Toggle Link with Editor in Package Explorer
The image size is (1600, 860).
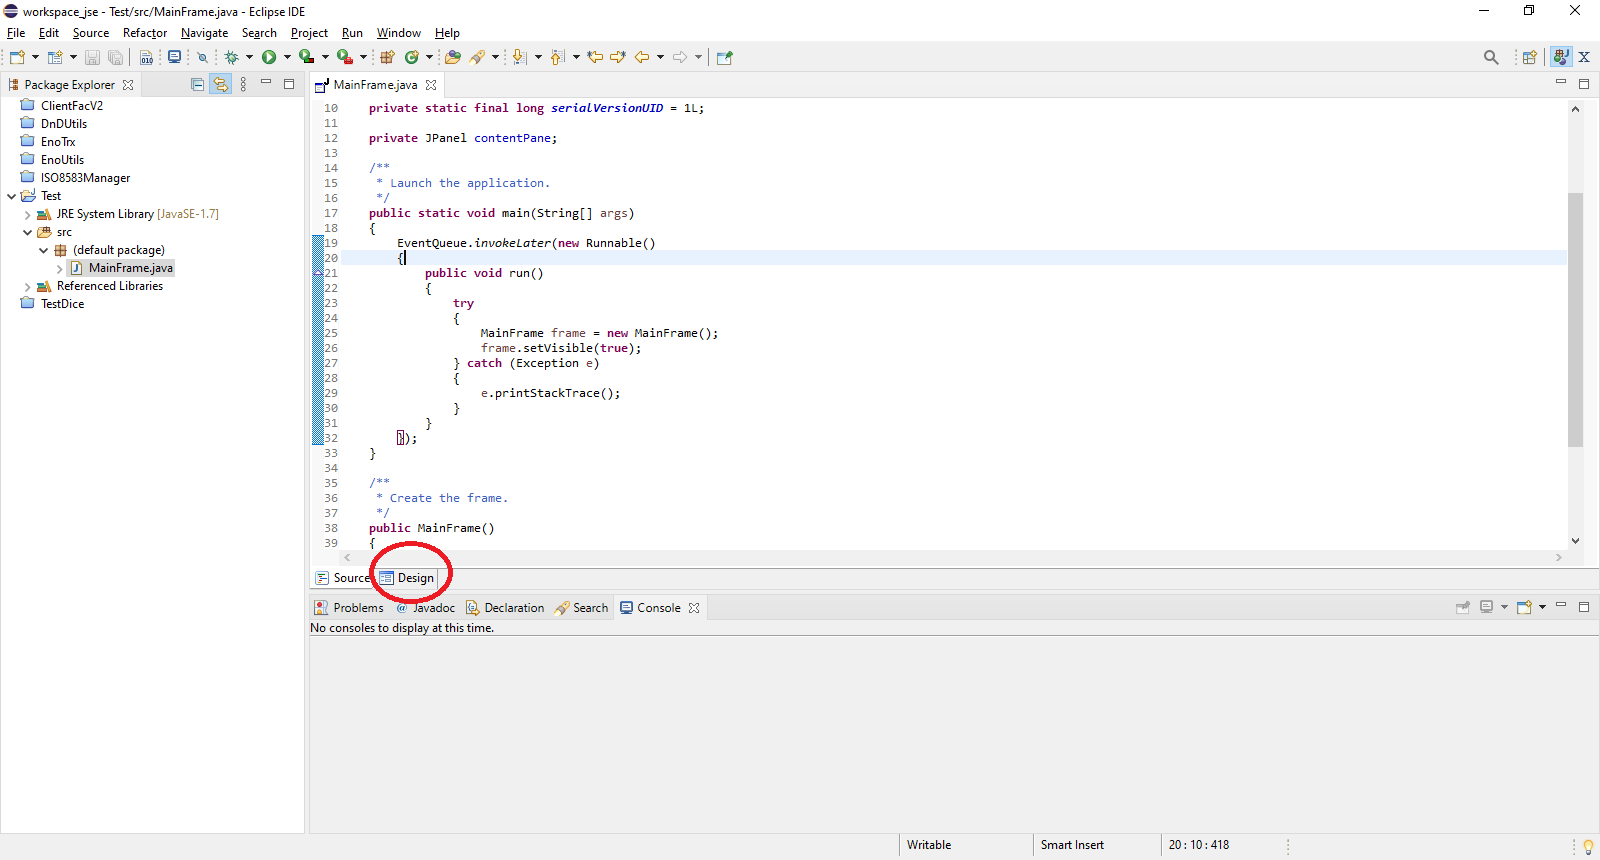[x=220, y=85]
